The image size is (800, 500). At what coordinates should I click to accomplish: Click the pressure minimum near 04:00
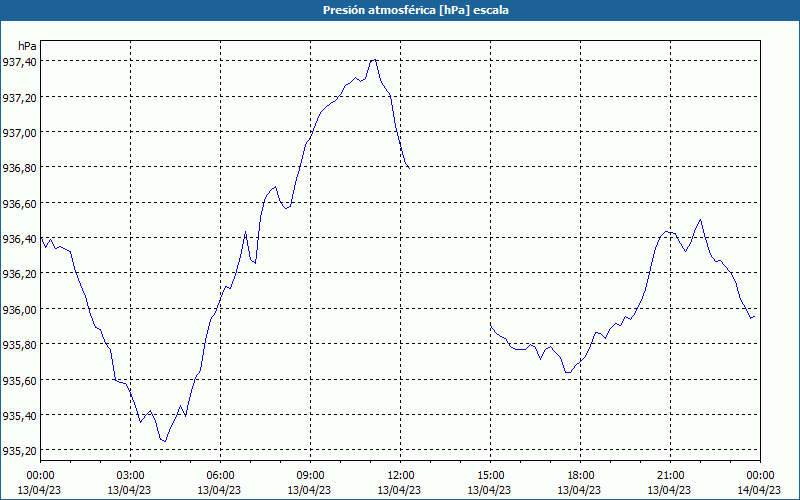164,441
